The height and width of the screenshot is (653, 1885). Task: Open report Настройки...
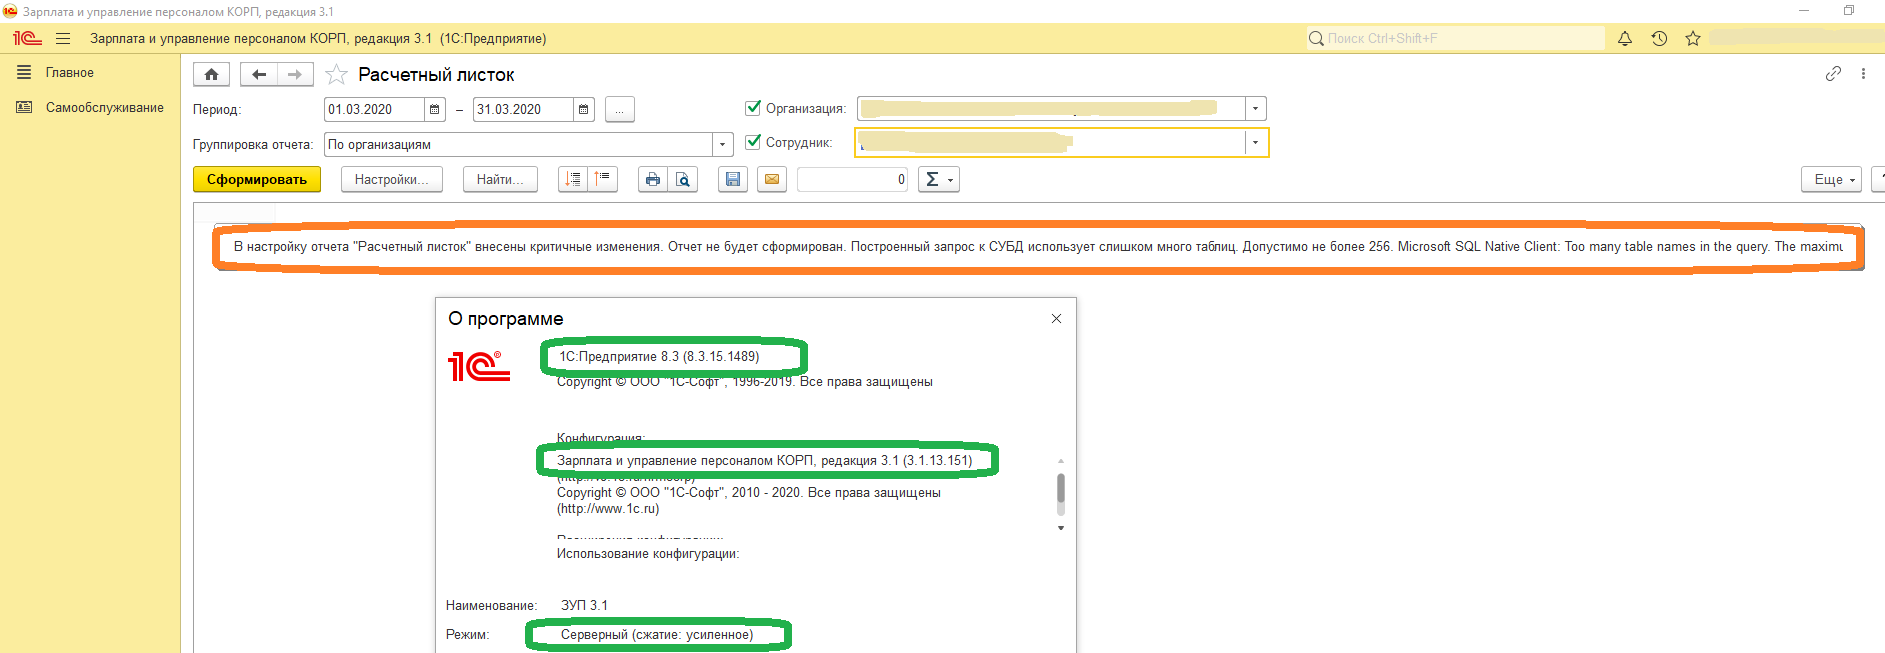pos(392,179)
